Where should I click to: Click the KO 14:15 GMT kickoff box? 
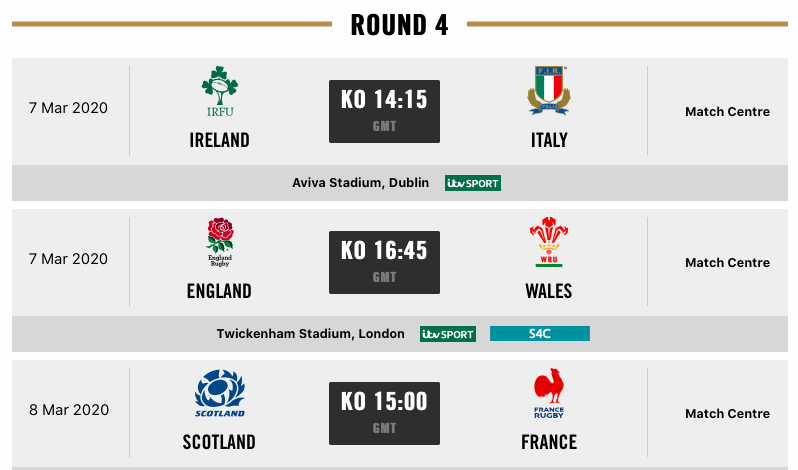[x=384, y=111]
